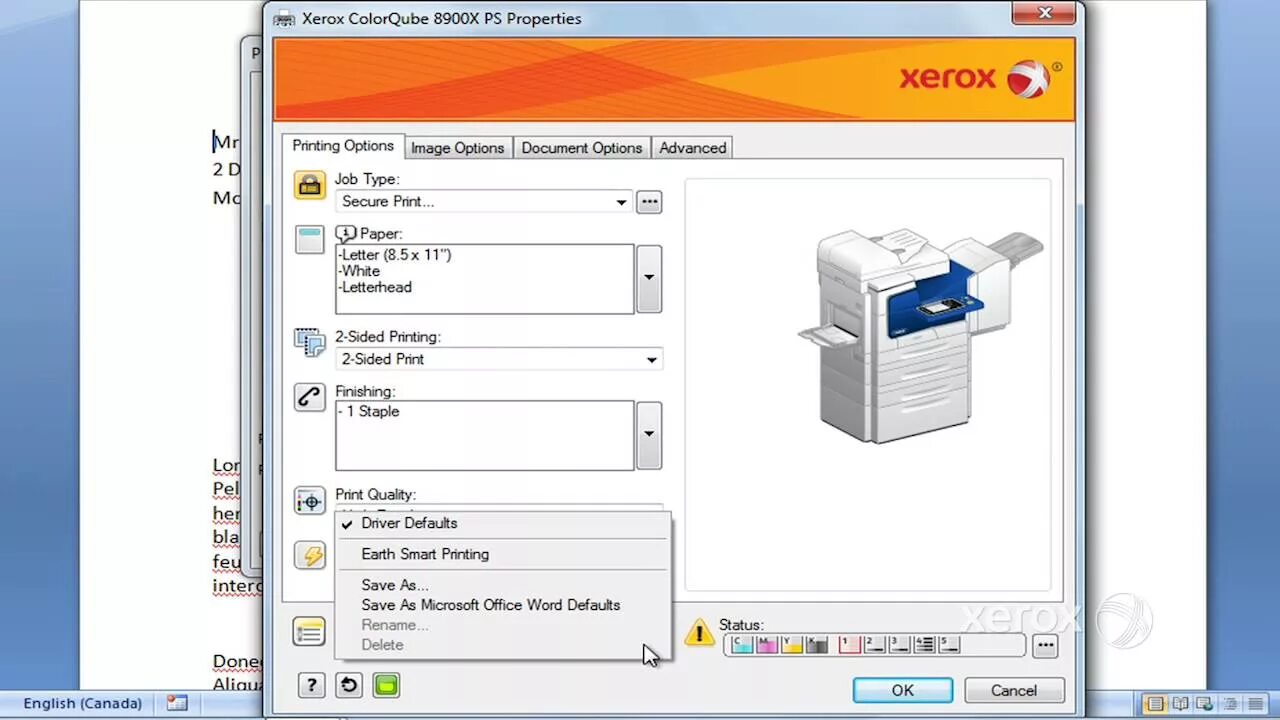Click paper tray 3 status icon

899,645
